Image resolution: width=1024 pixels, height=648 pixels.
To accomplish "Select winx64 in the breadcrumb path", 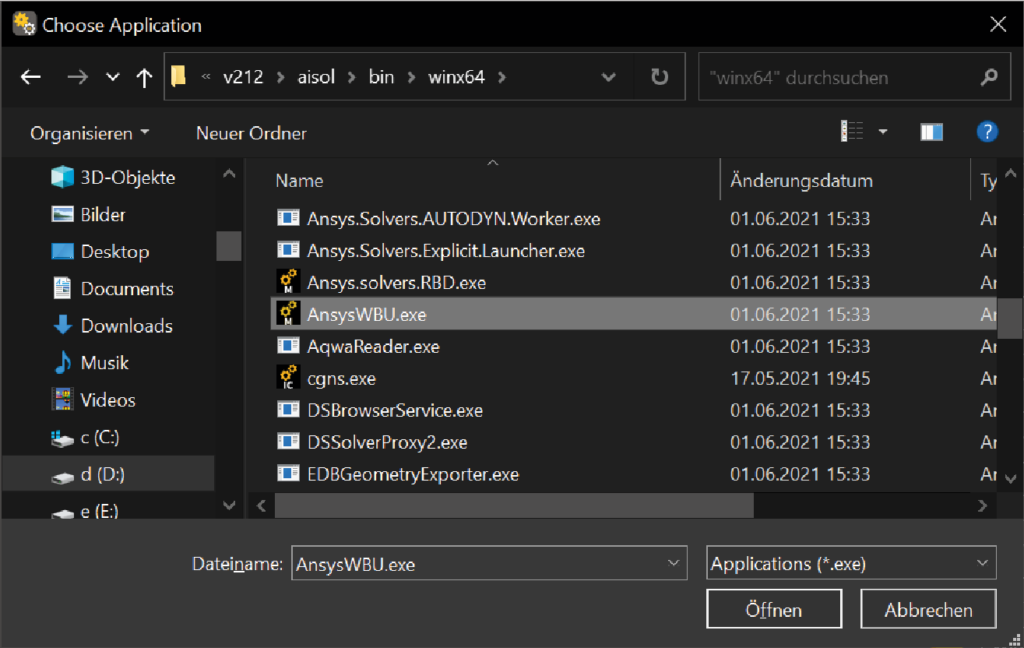I will [456, 77].
